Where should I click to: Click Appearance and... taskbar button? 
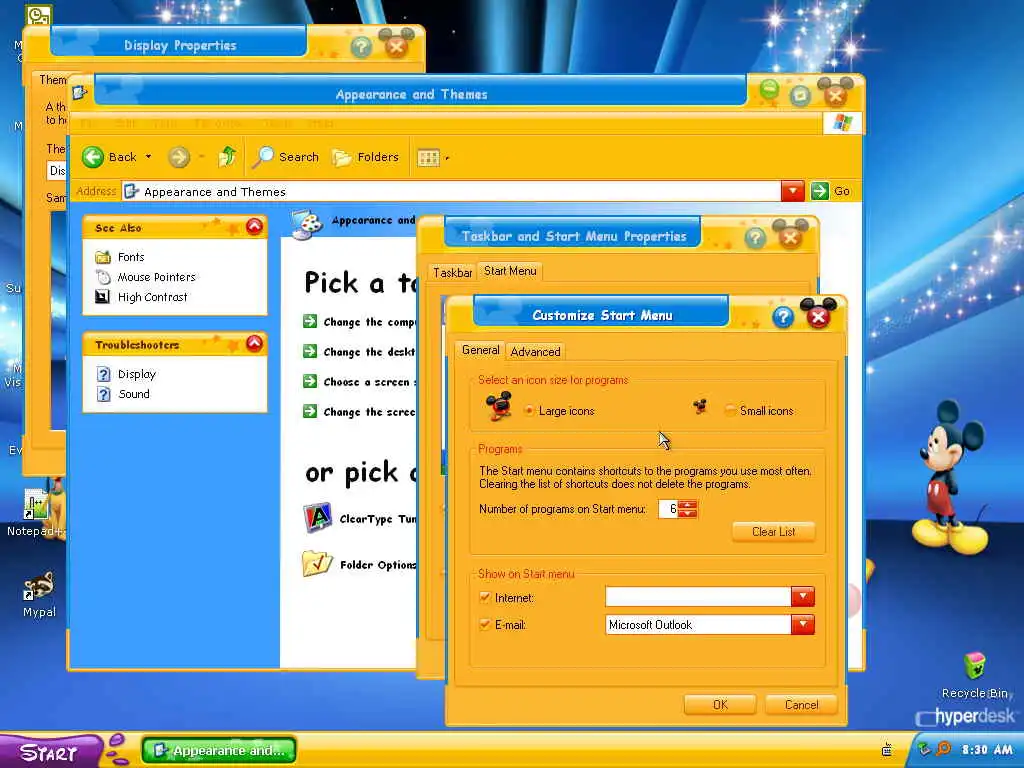[219, 750]
